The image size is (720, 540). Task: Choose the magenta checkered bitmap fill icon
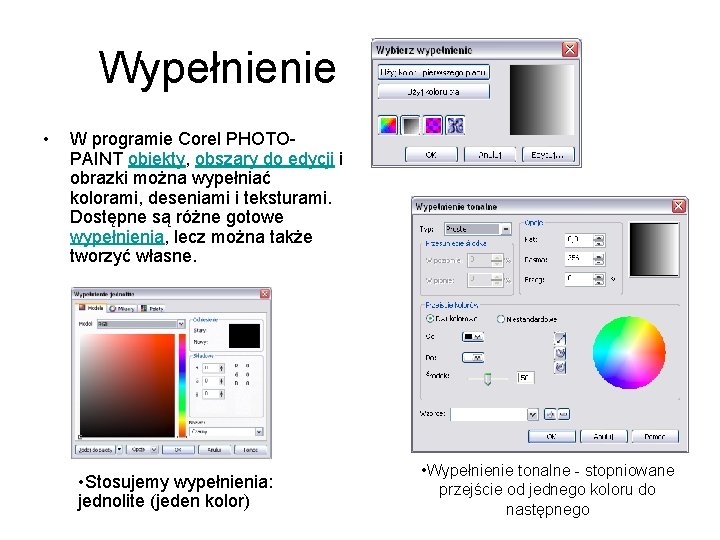pos(433,125)
